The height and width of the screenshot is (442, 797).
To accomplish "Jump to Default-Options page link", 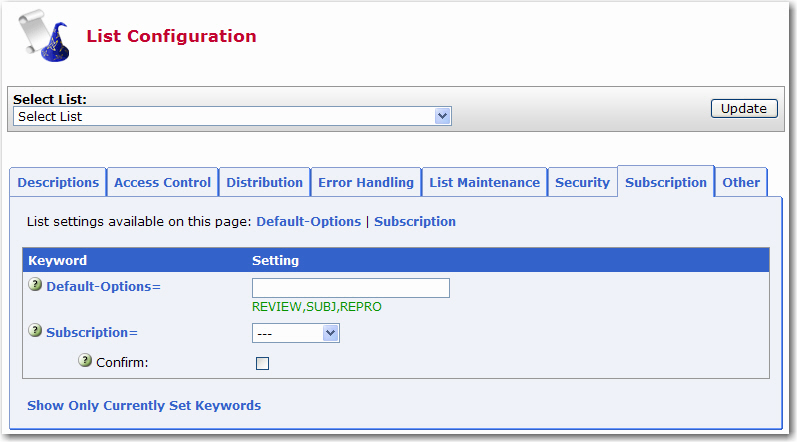I will click(x=309, y=222).
